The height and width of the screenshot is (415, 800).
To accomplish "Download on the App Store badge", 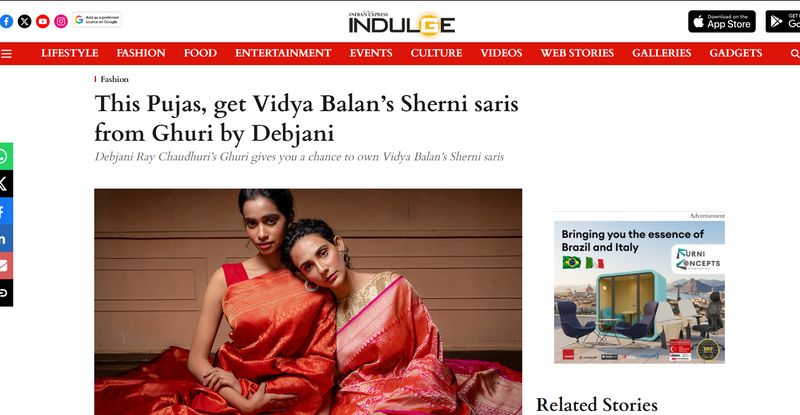I will [722, 21].
